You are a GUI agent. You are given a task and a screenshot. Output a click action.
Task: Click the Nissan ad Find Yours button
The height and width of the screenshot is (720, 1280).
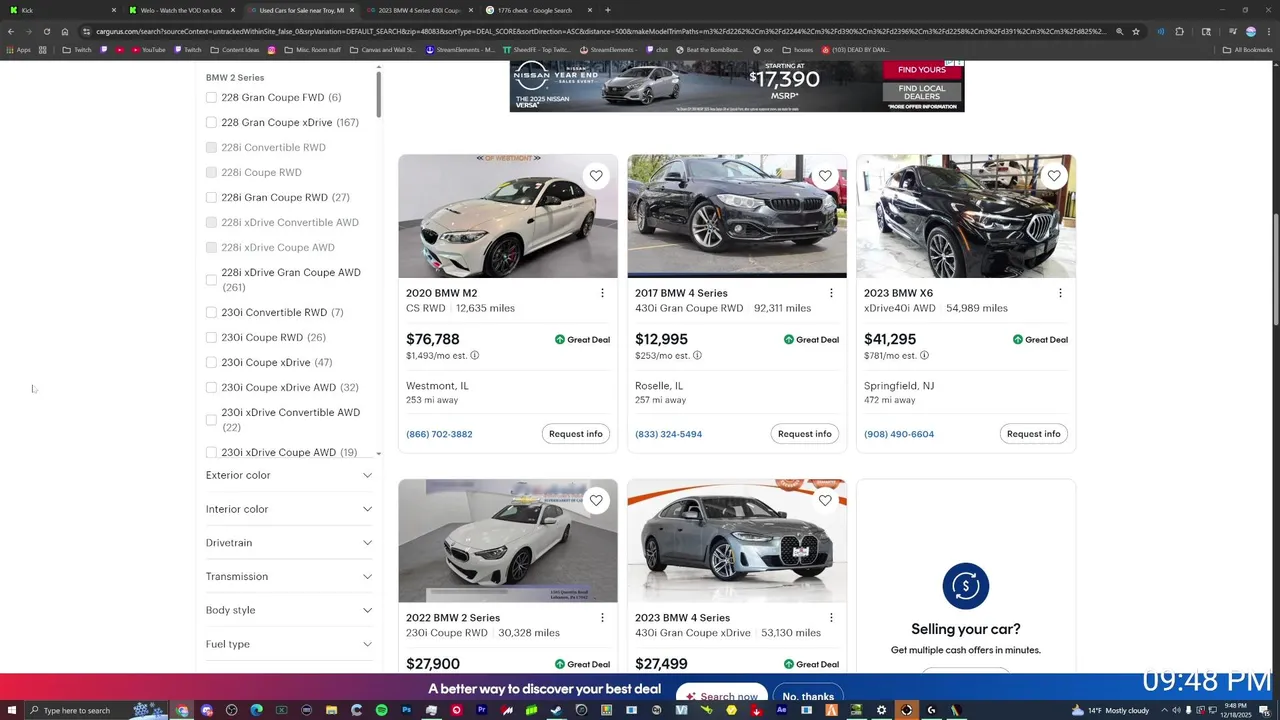click(x=922, y=69)
